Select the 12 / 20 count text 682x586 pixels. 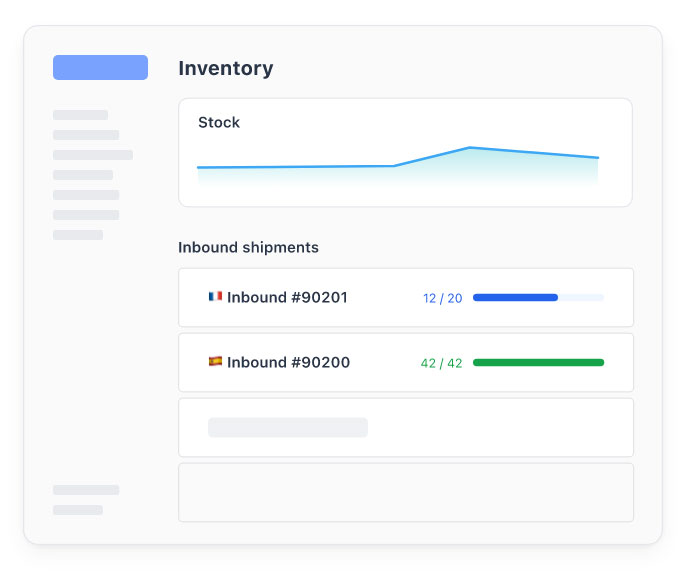tap(442, 298)
